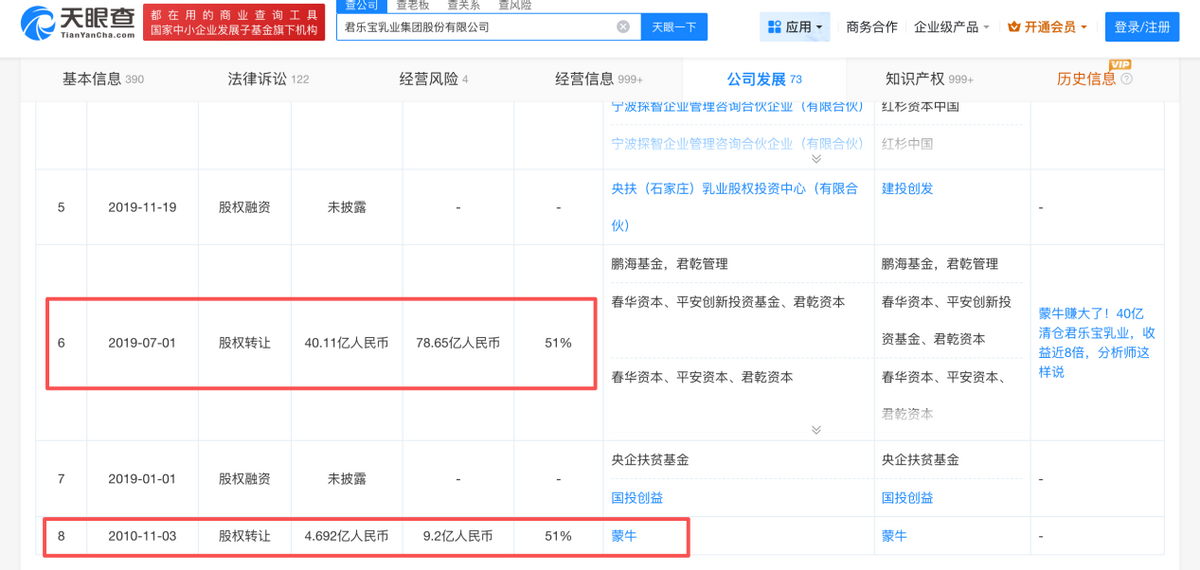Click the amount 40.11亿人民币

[347, 343]
